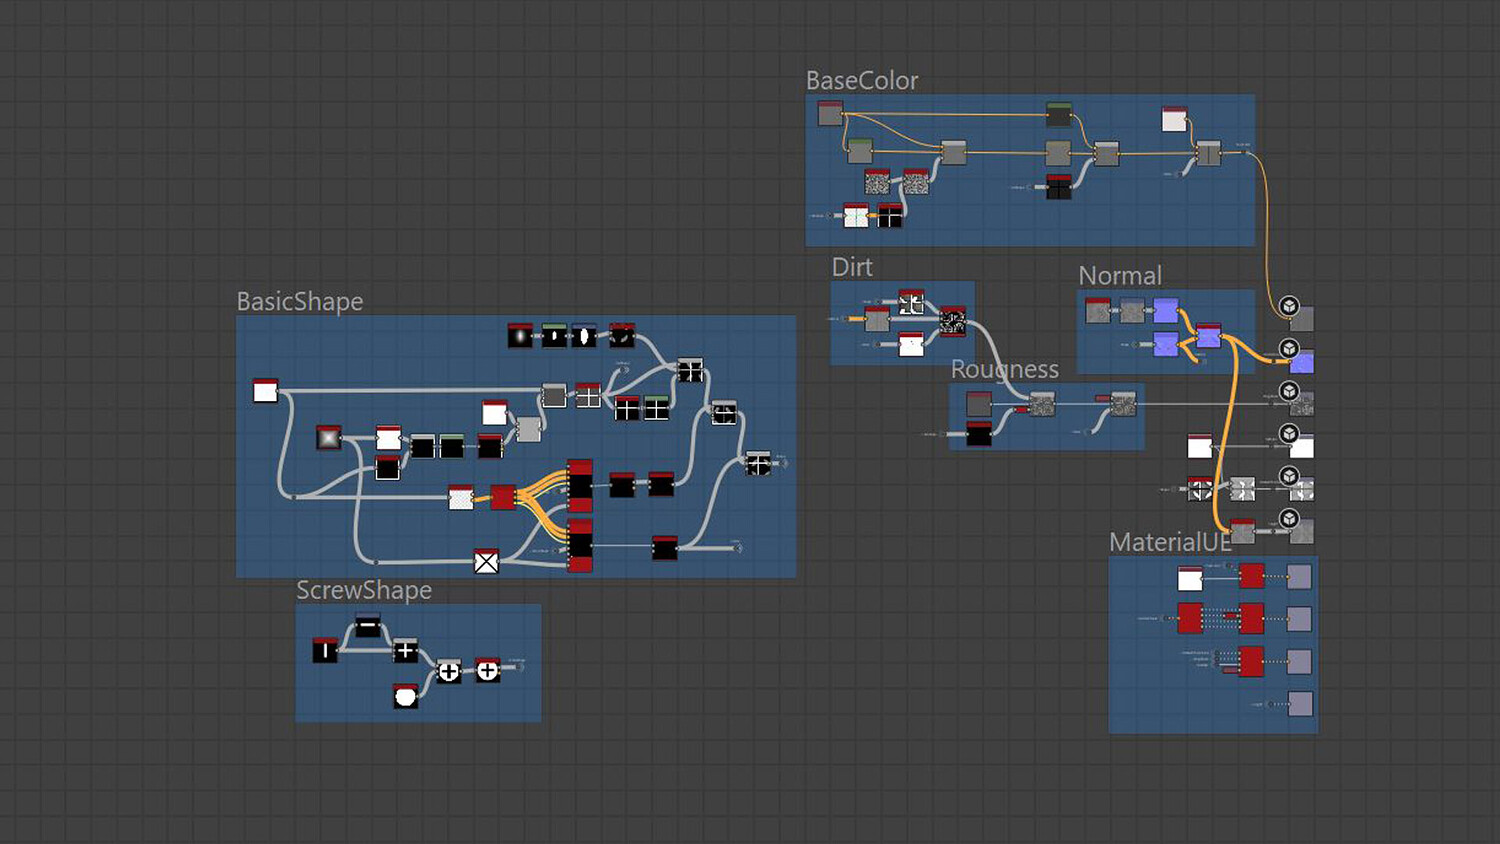
Task: Select the checkered white node beside the red node
Action: click(461, 497)
